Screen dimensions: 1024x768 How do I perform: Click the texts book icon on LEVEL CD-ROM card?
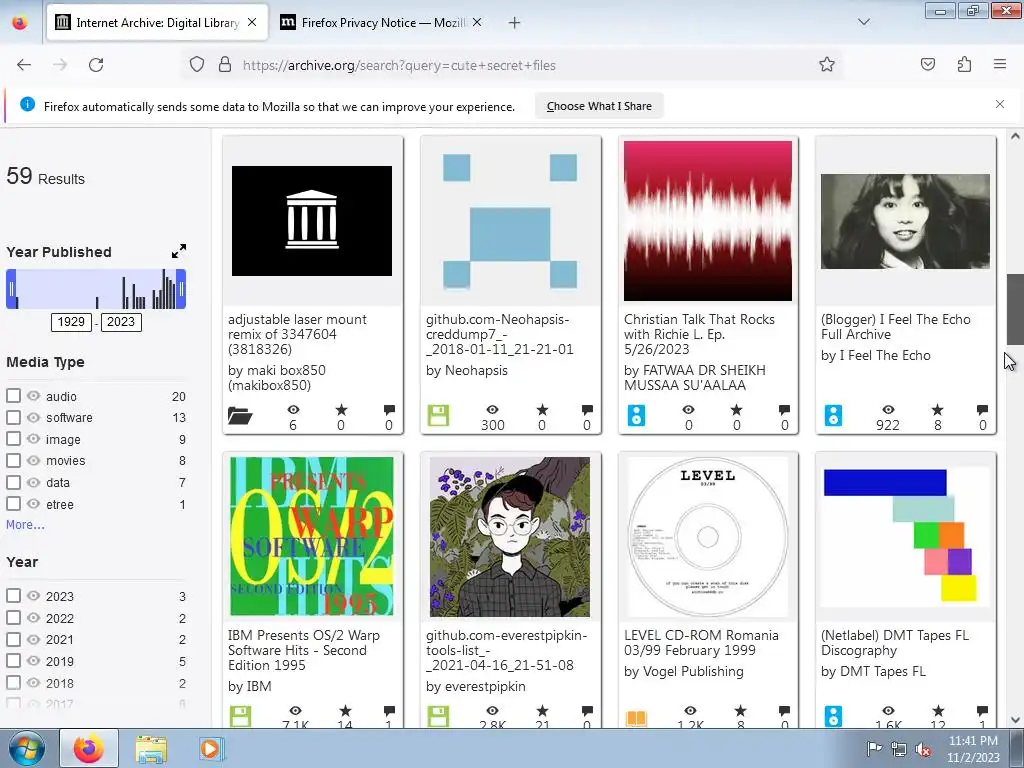click(x=636, y=718)
